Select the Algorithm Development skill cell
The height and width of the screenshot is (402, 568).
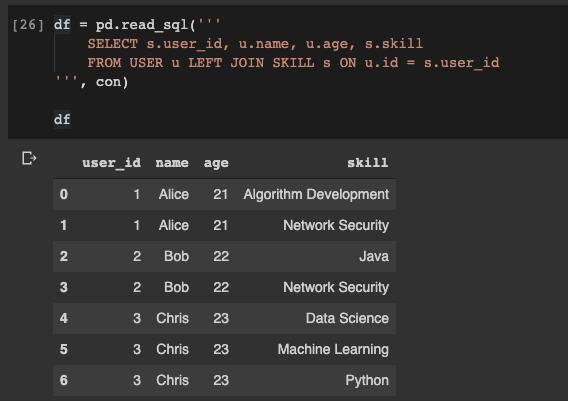[316, 194]
